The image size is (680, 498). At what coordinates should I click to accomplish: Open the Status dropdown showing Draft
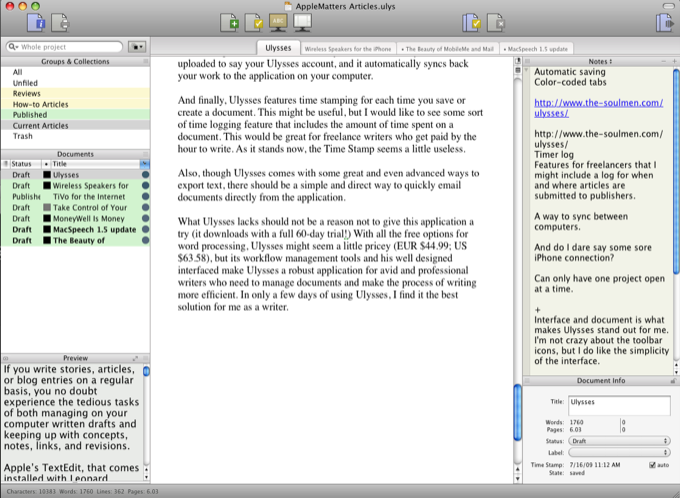coord(617,440)
